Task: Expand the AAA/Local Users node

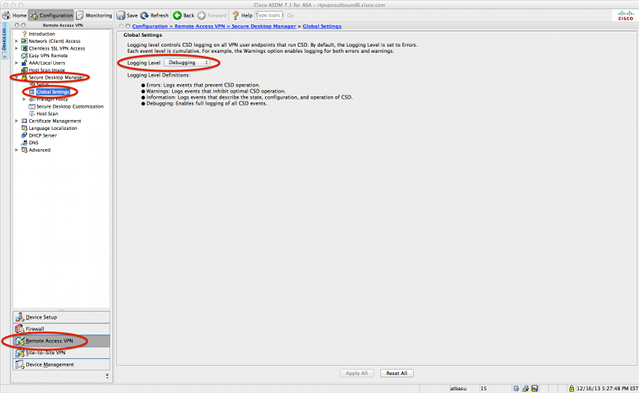Action: click(x=16, y=63)
